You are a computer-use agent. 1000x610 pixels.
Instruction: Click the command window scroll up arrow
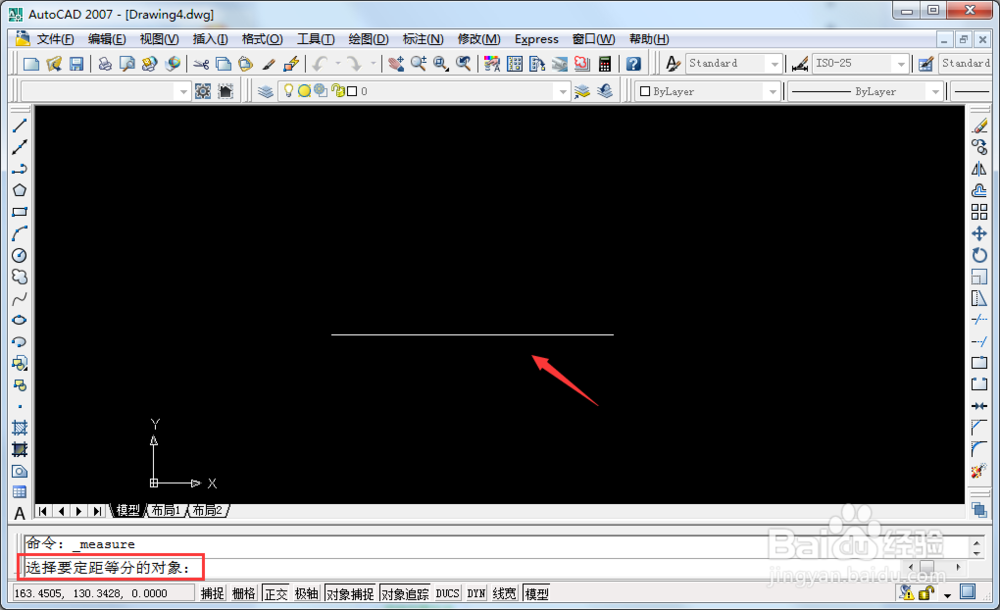pos(977,542)
